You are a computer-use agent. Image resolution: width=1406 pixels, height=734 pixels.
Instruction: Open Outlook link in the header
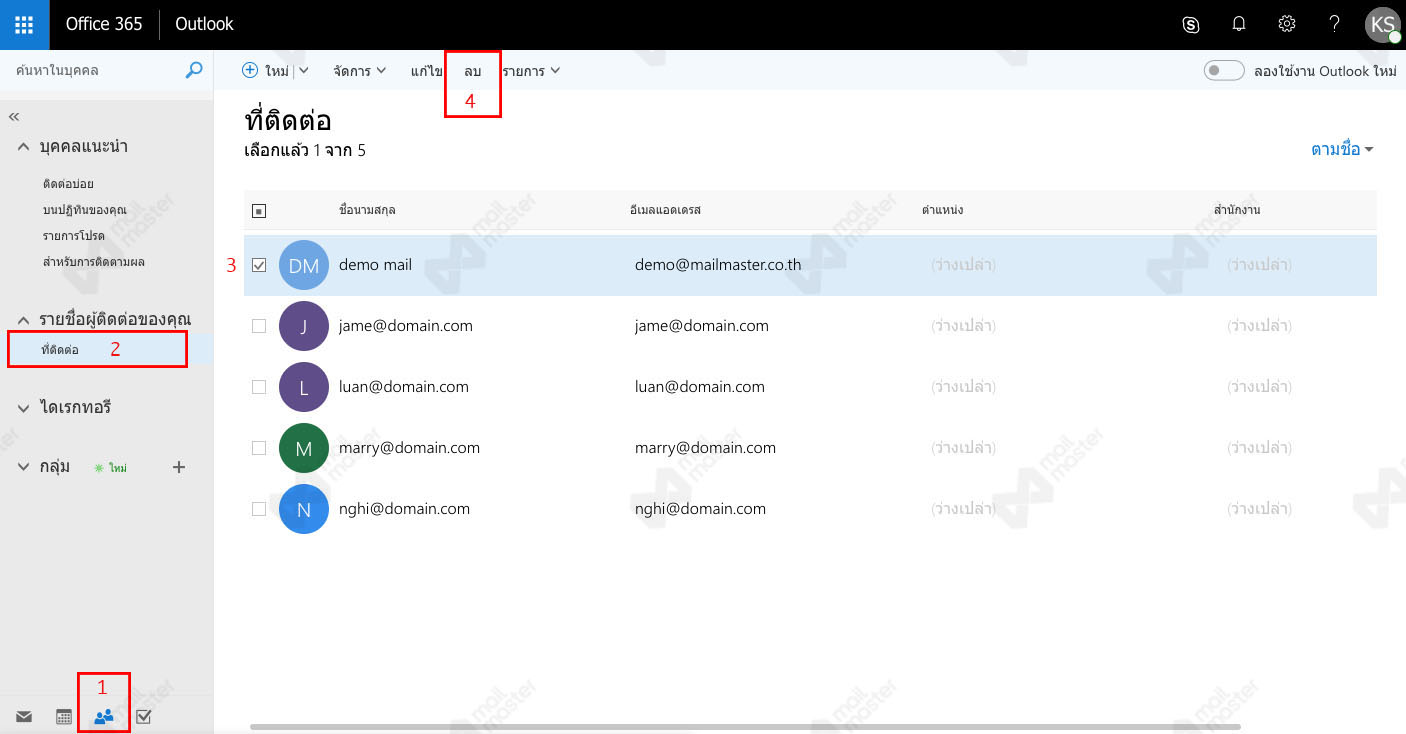point(204,24)
